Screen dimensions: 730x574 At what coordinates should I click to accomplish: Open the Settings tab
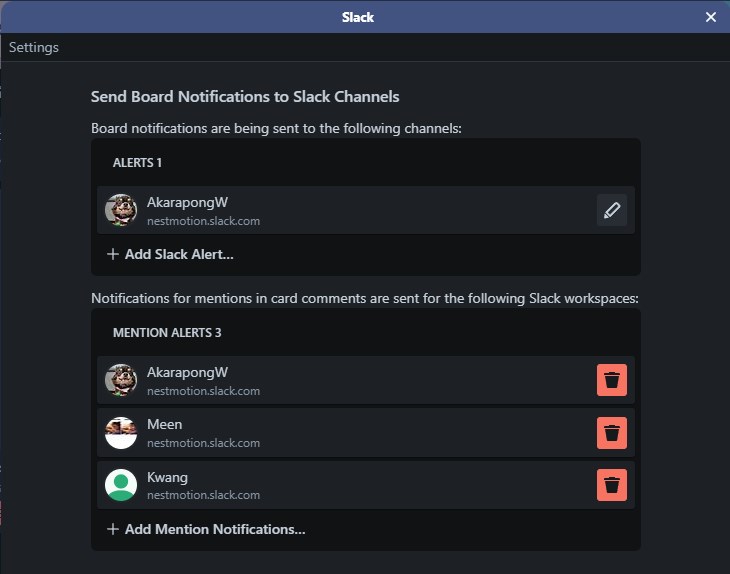(34, 47)
